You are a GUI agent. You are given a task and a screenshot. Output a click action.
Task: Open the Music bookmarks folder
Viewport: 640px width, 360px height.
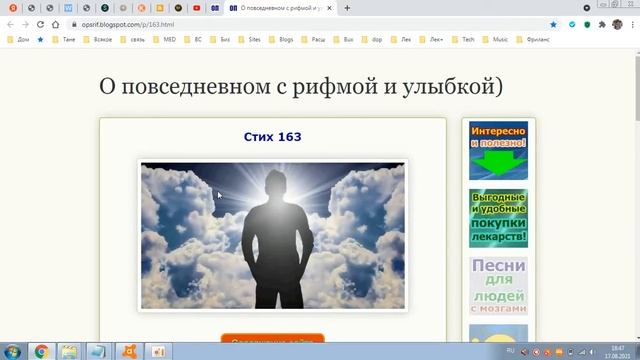tap(495, 40)
